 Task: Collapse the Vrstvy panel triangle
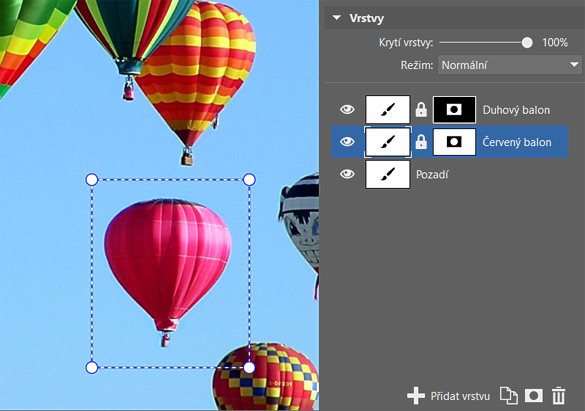coord(337,18)
